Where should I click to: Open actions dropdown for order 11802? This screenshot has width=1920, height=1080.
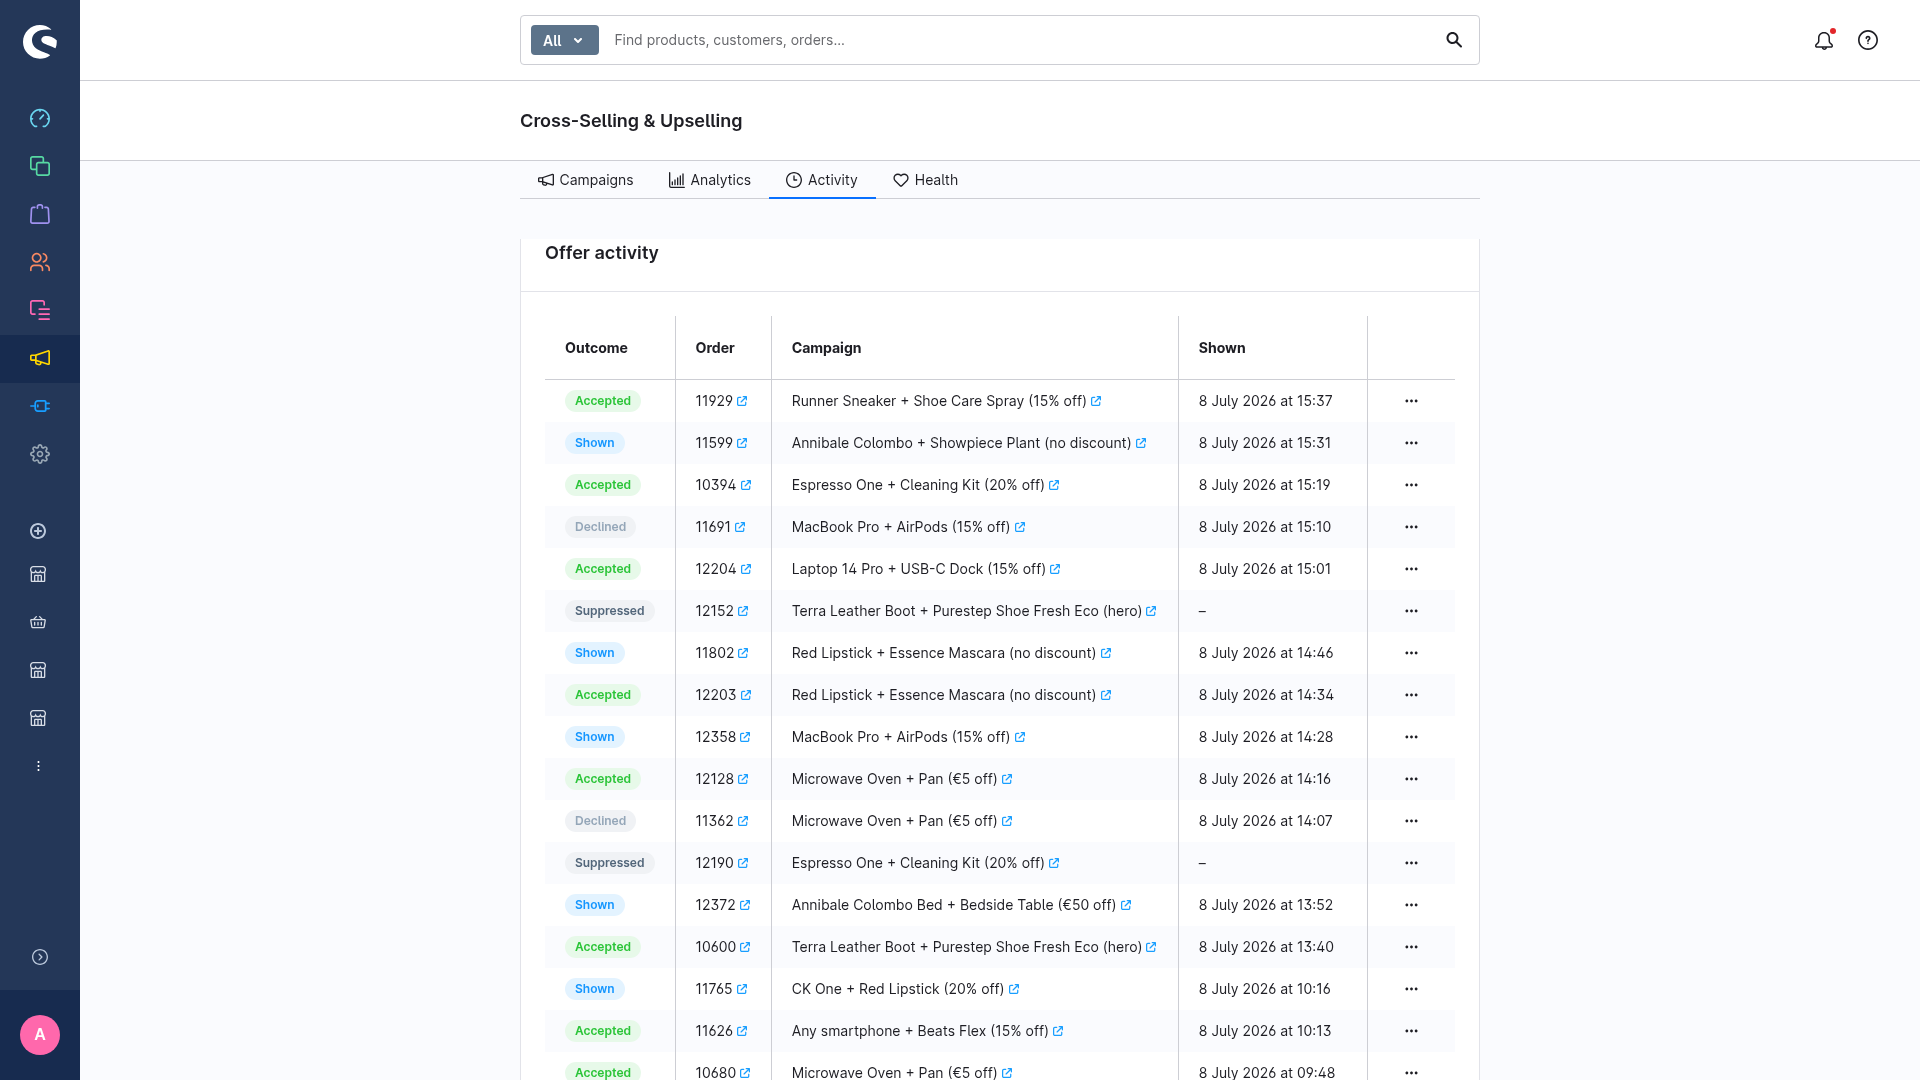1411,653
